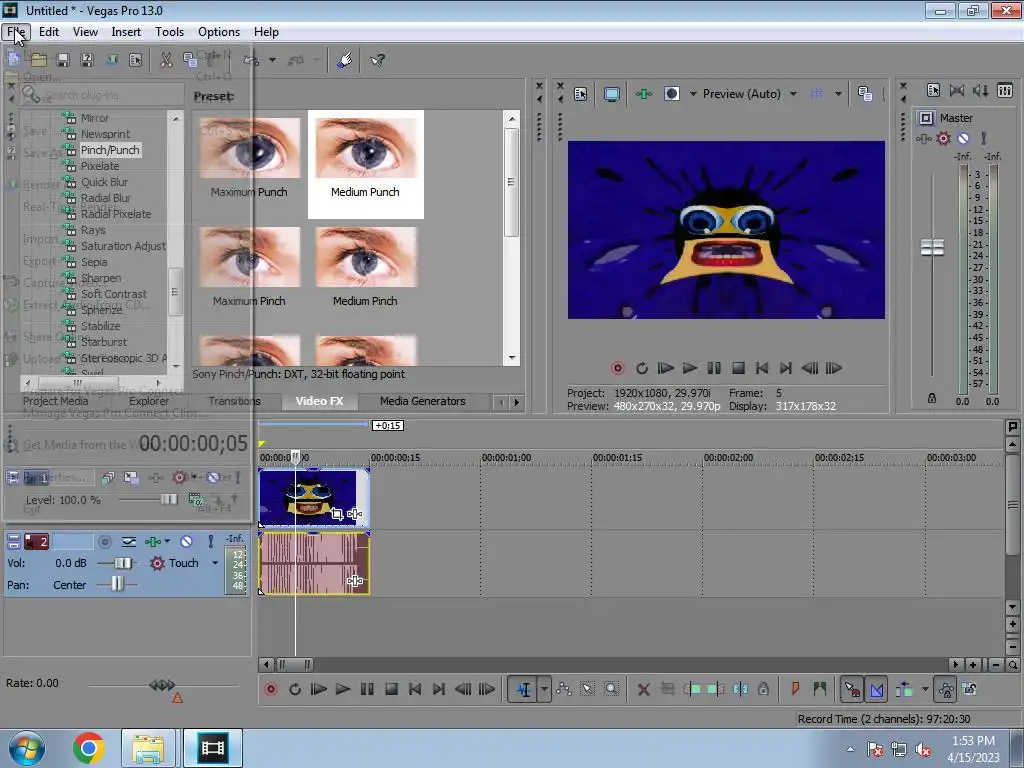Select Pinch/Punch in the plug-in list
This screenshot has width=1024, height=768.
tap(110, 150)
